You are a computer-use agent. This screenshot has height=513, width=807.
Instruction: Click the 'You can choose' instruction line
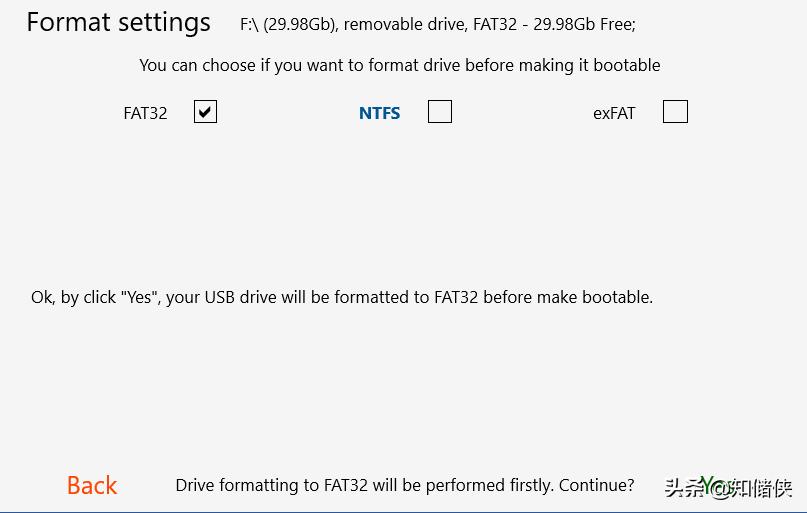(x=399, y=65)
